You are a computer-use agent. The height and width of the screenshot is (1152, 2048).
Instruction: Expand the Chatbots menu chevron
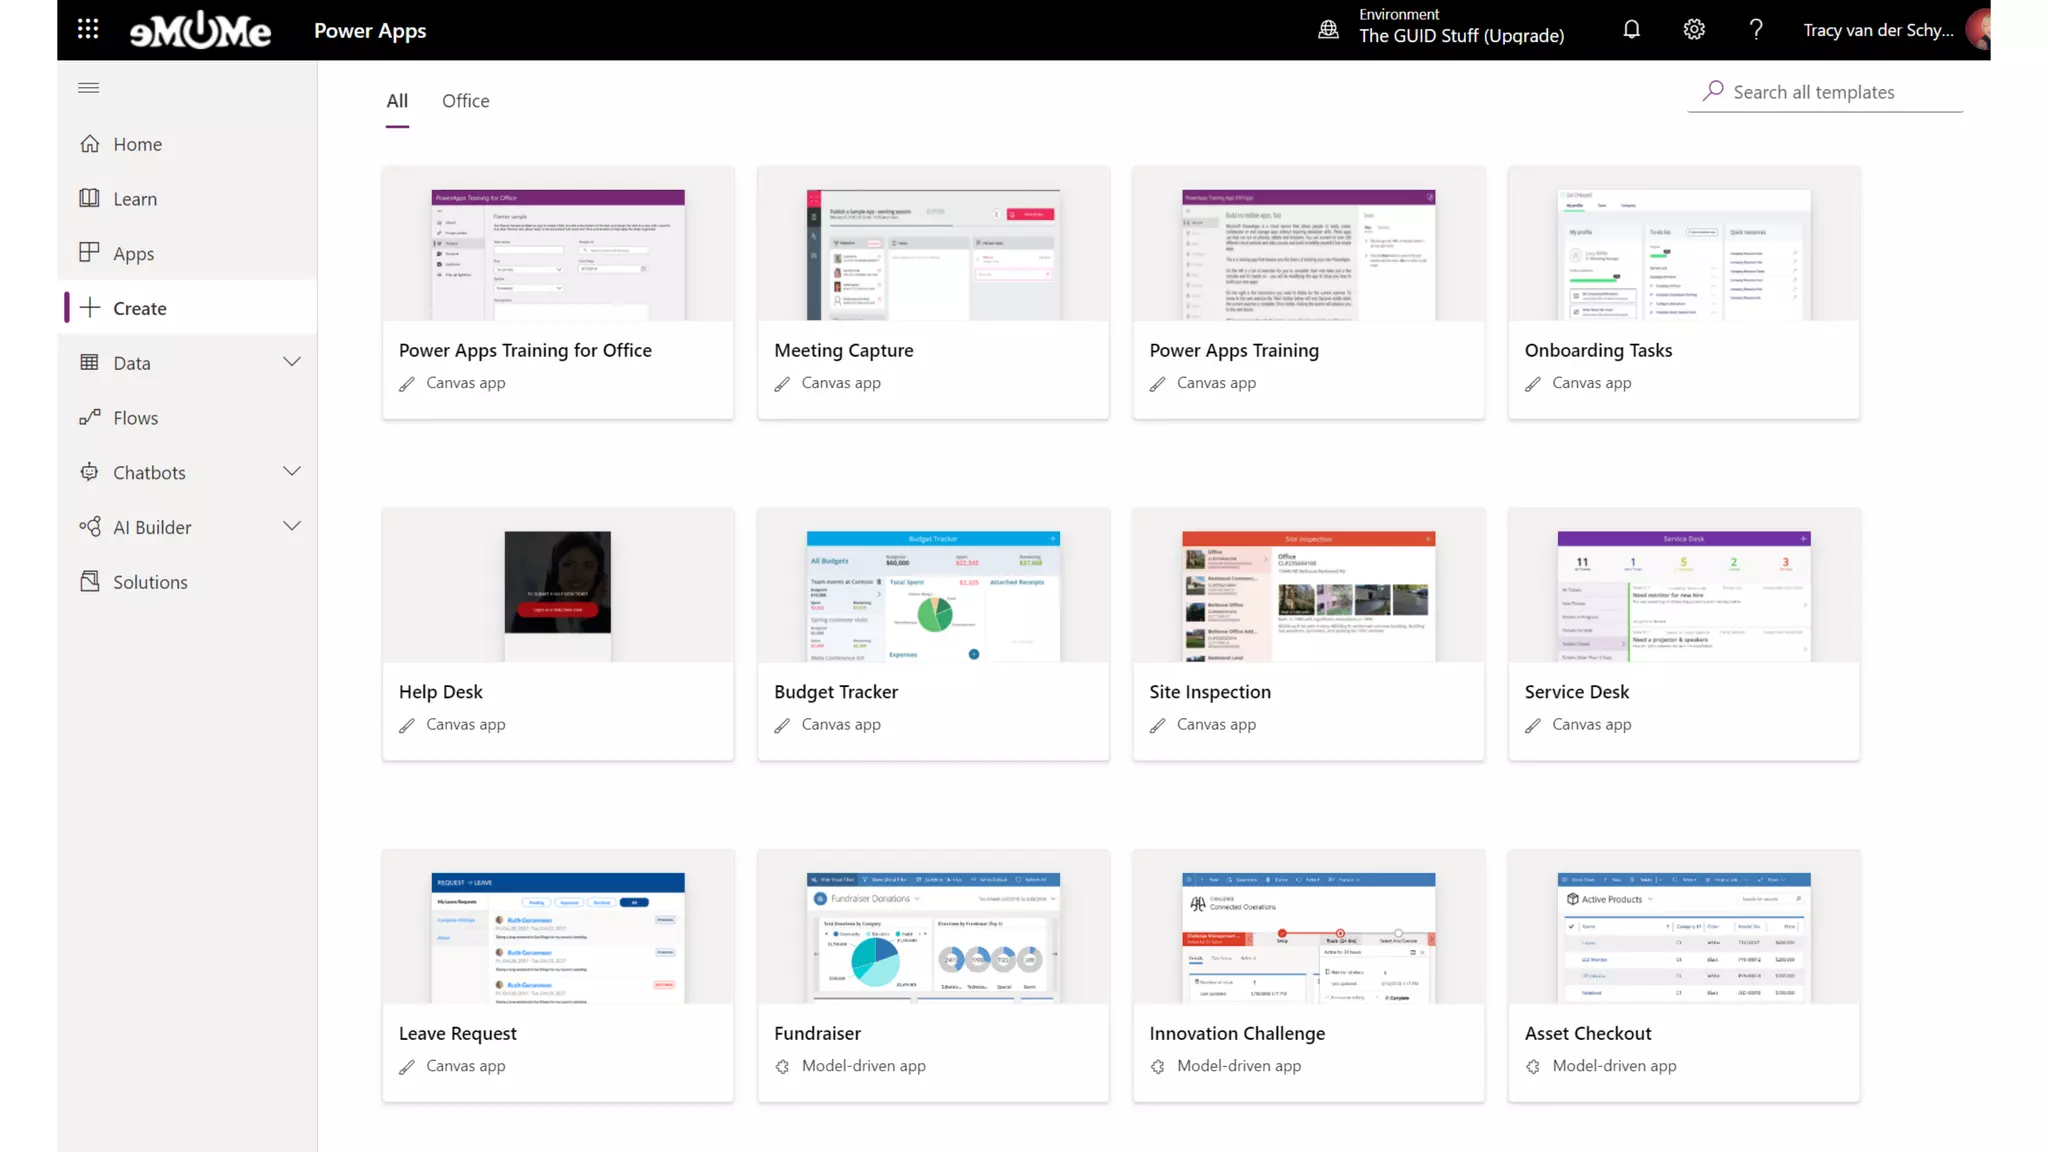[291, 471]
